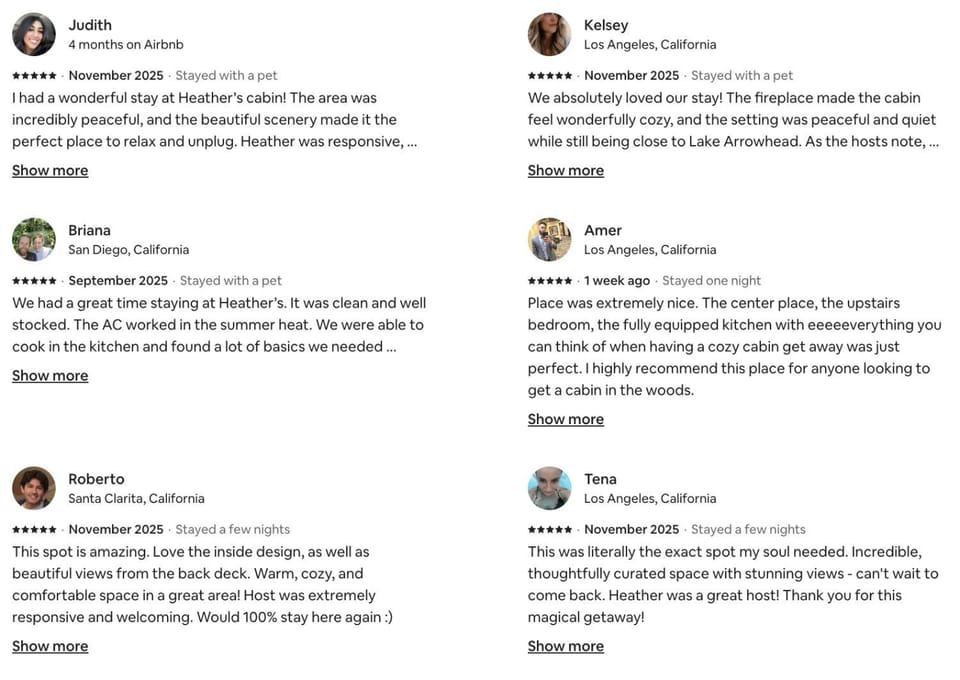Select reviewer name Amer
The width and height of the screenshot is (960, 680).
coord(603,230)
